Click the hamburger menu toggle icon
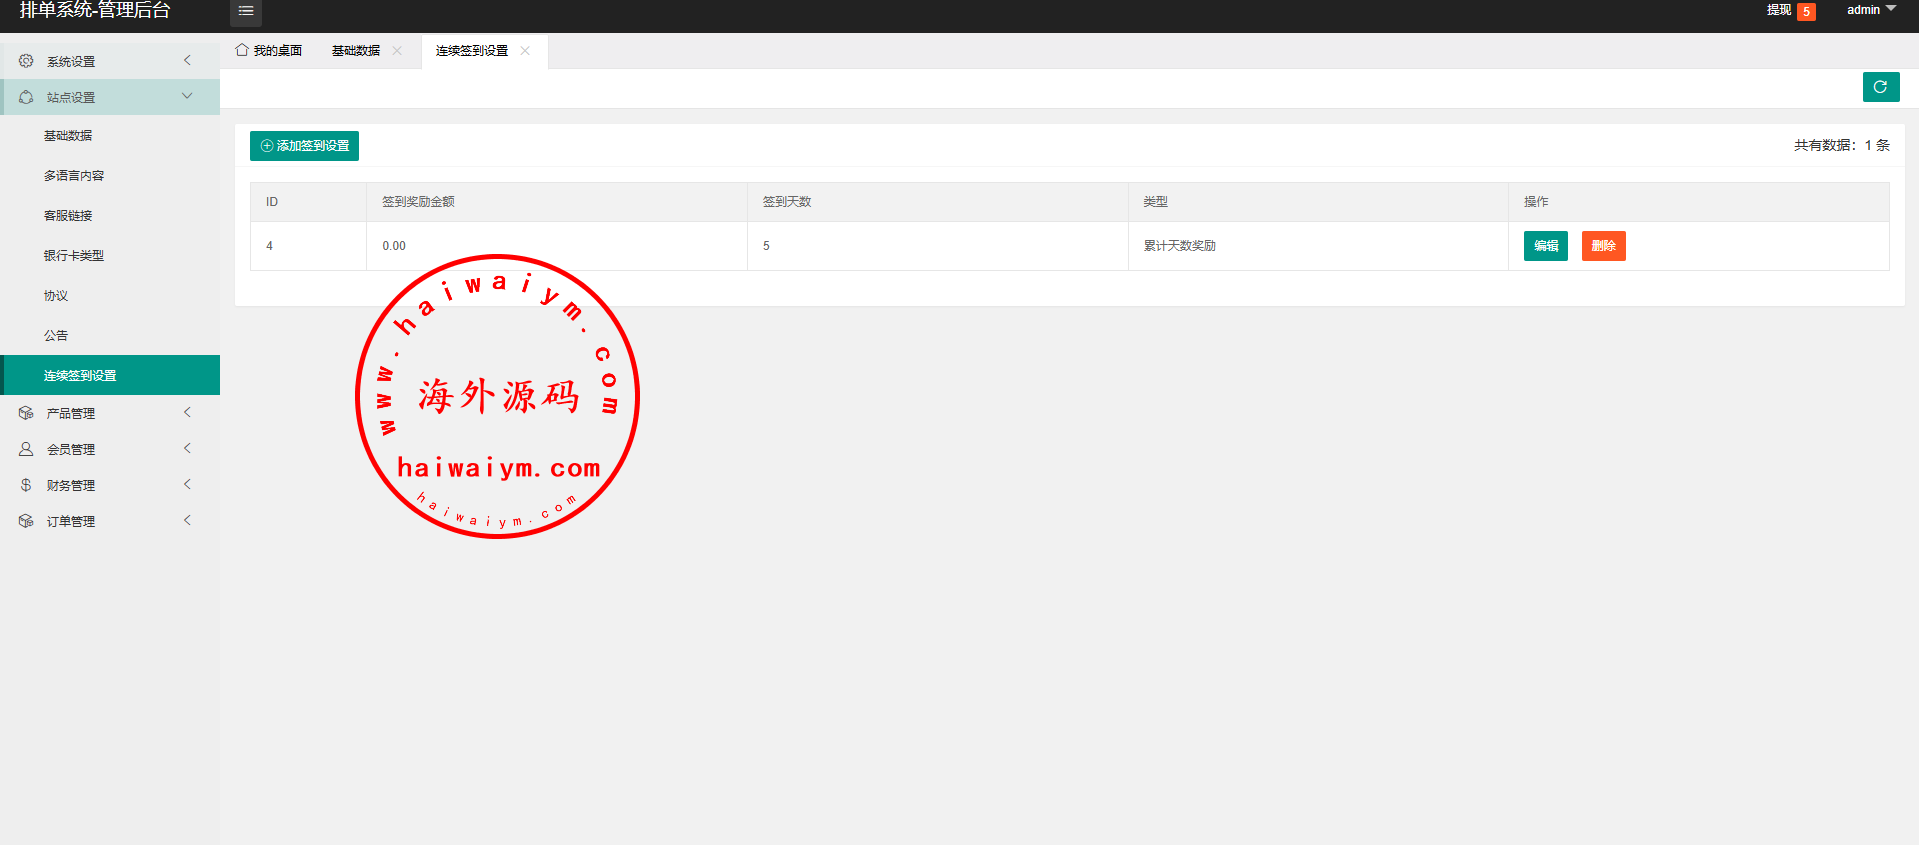1919x845 pixels. (245, 11)
